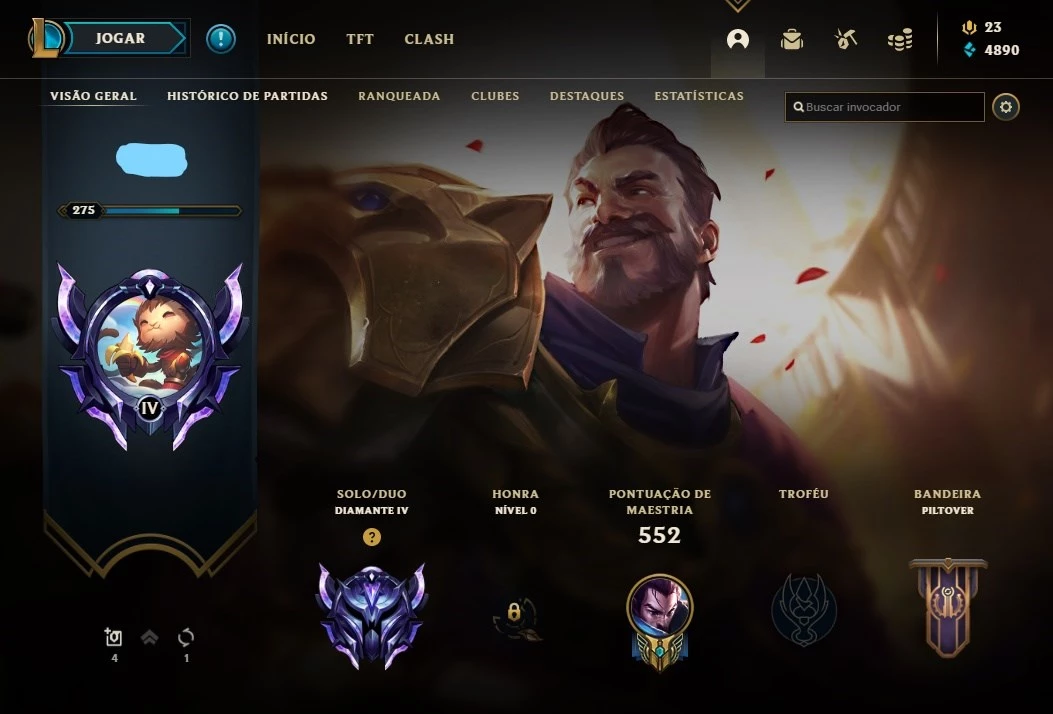Viewport: 1053px width, 714px height.
Task: Click the JOGAR play button
Action: click(120, 38)
